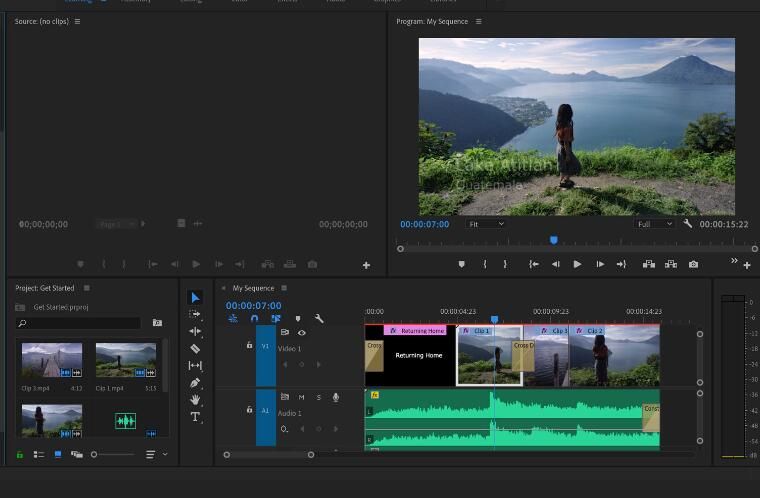Play the sequence in Program monitor
This screenshot has width=760, height=498.
tap(577, 264)
